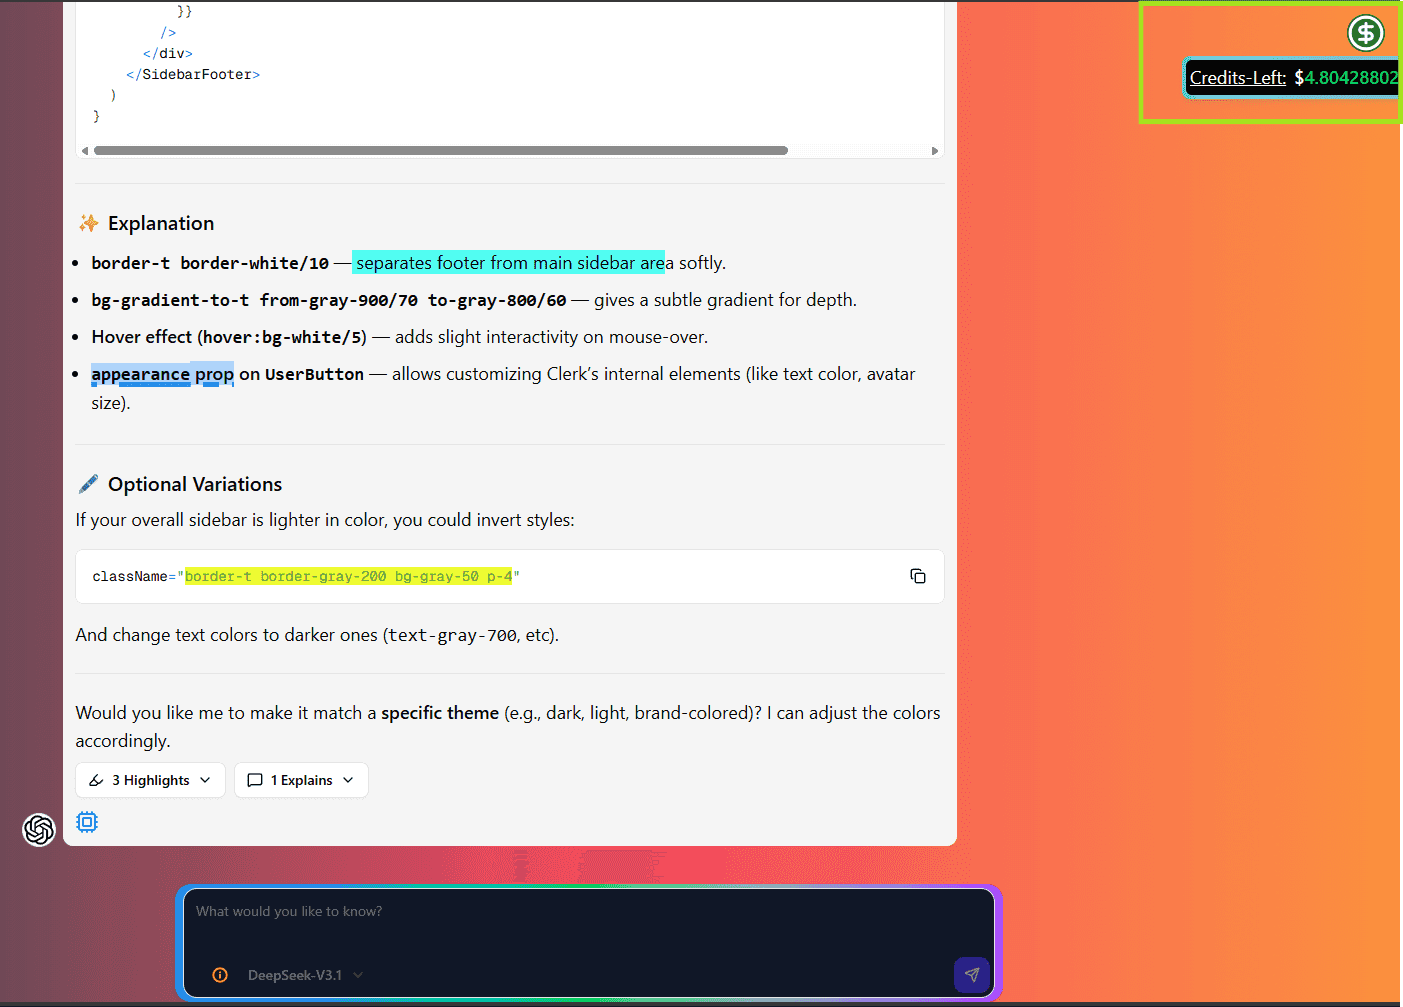Expand the 3 Highlights dropdown
This screenshot has width=1403, height=1007.
[150, 780]
